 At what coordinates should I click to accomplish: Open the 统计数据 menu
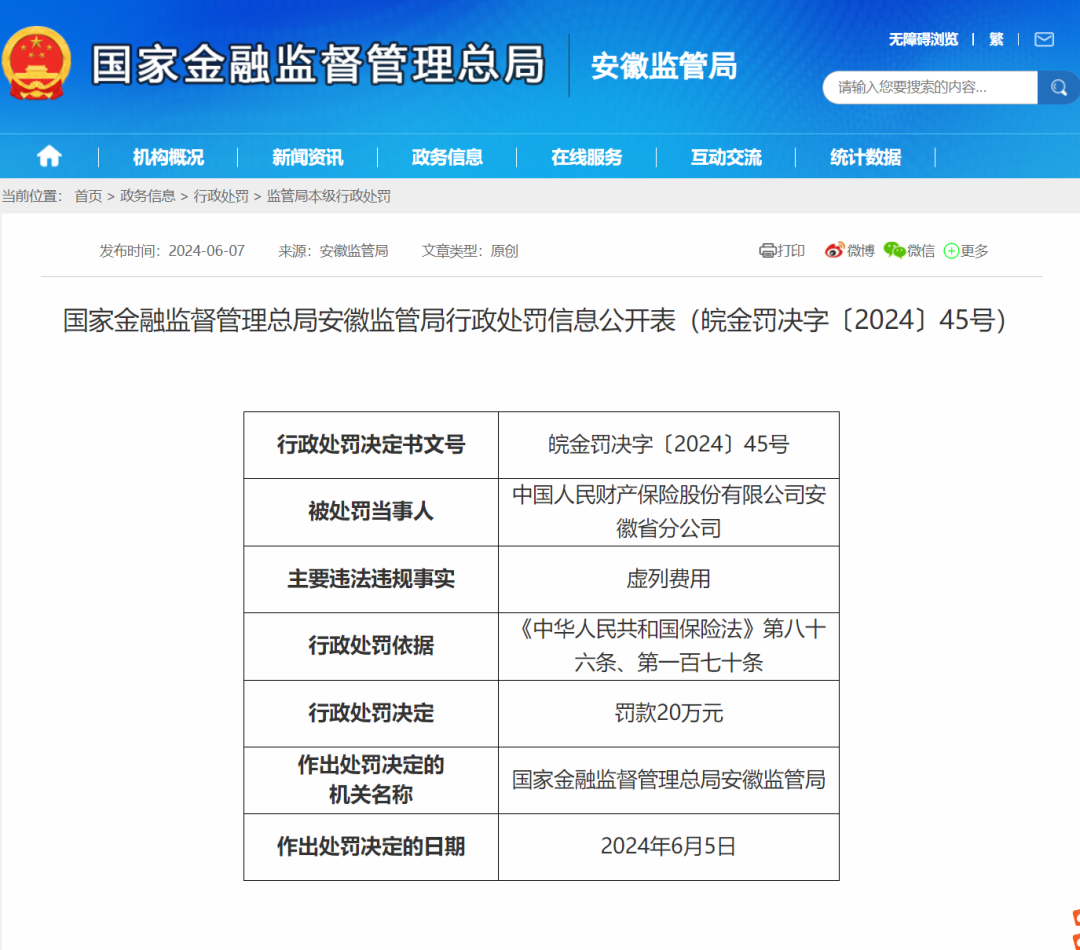click(865, 158)
